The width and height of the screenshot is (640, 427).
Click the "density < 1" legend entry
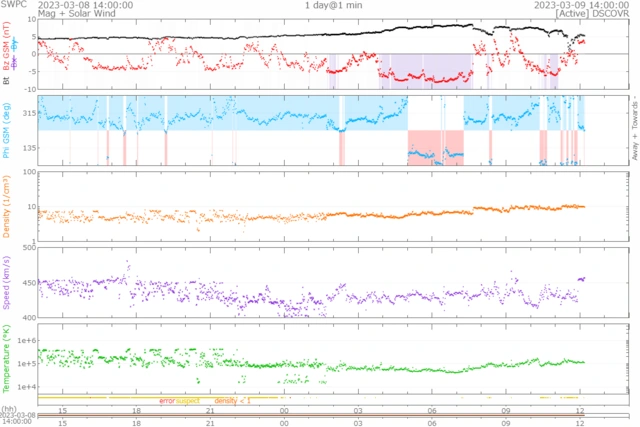tap(233, 401)
